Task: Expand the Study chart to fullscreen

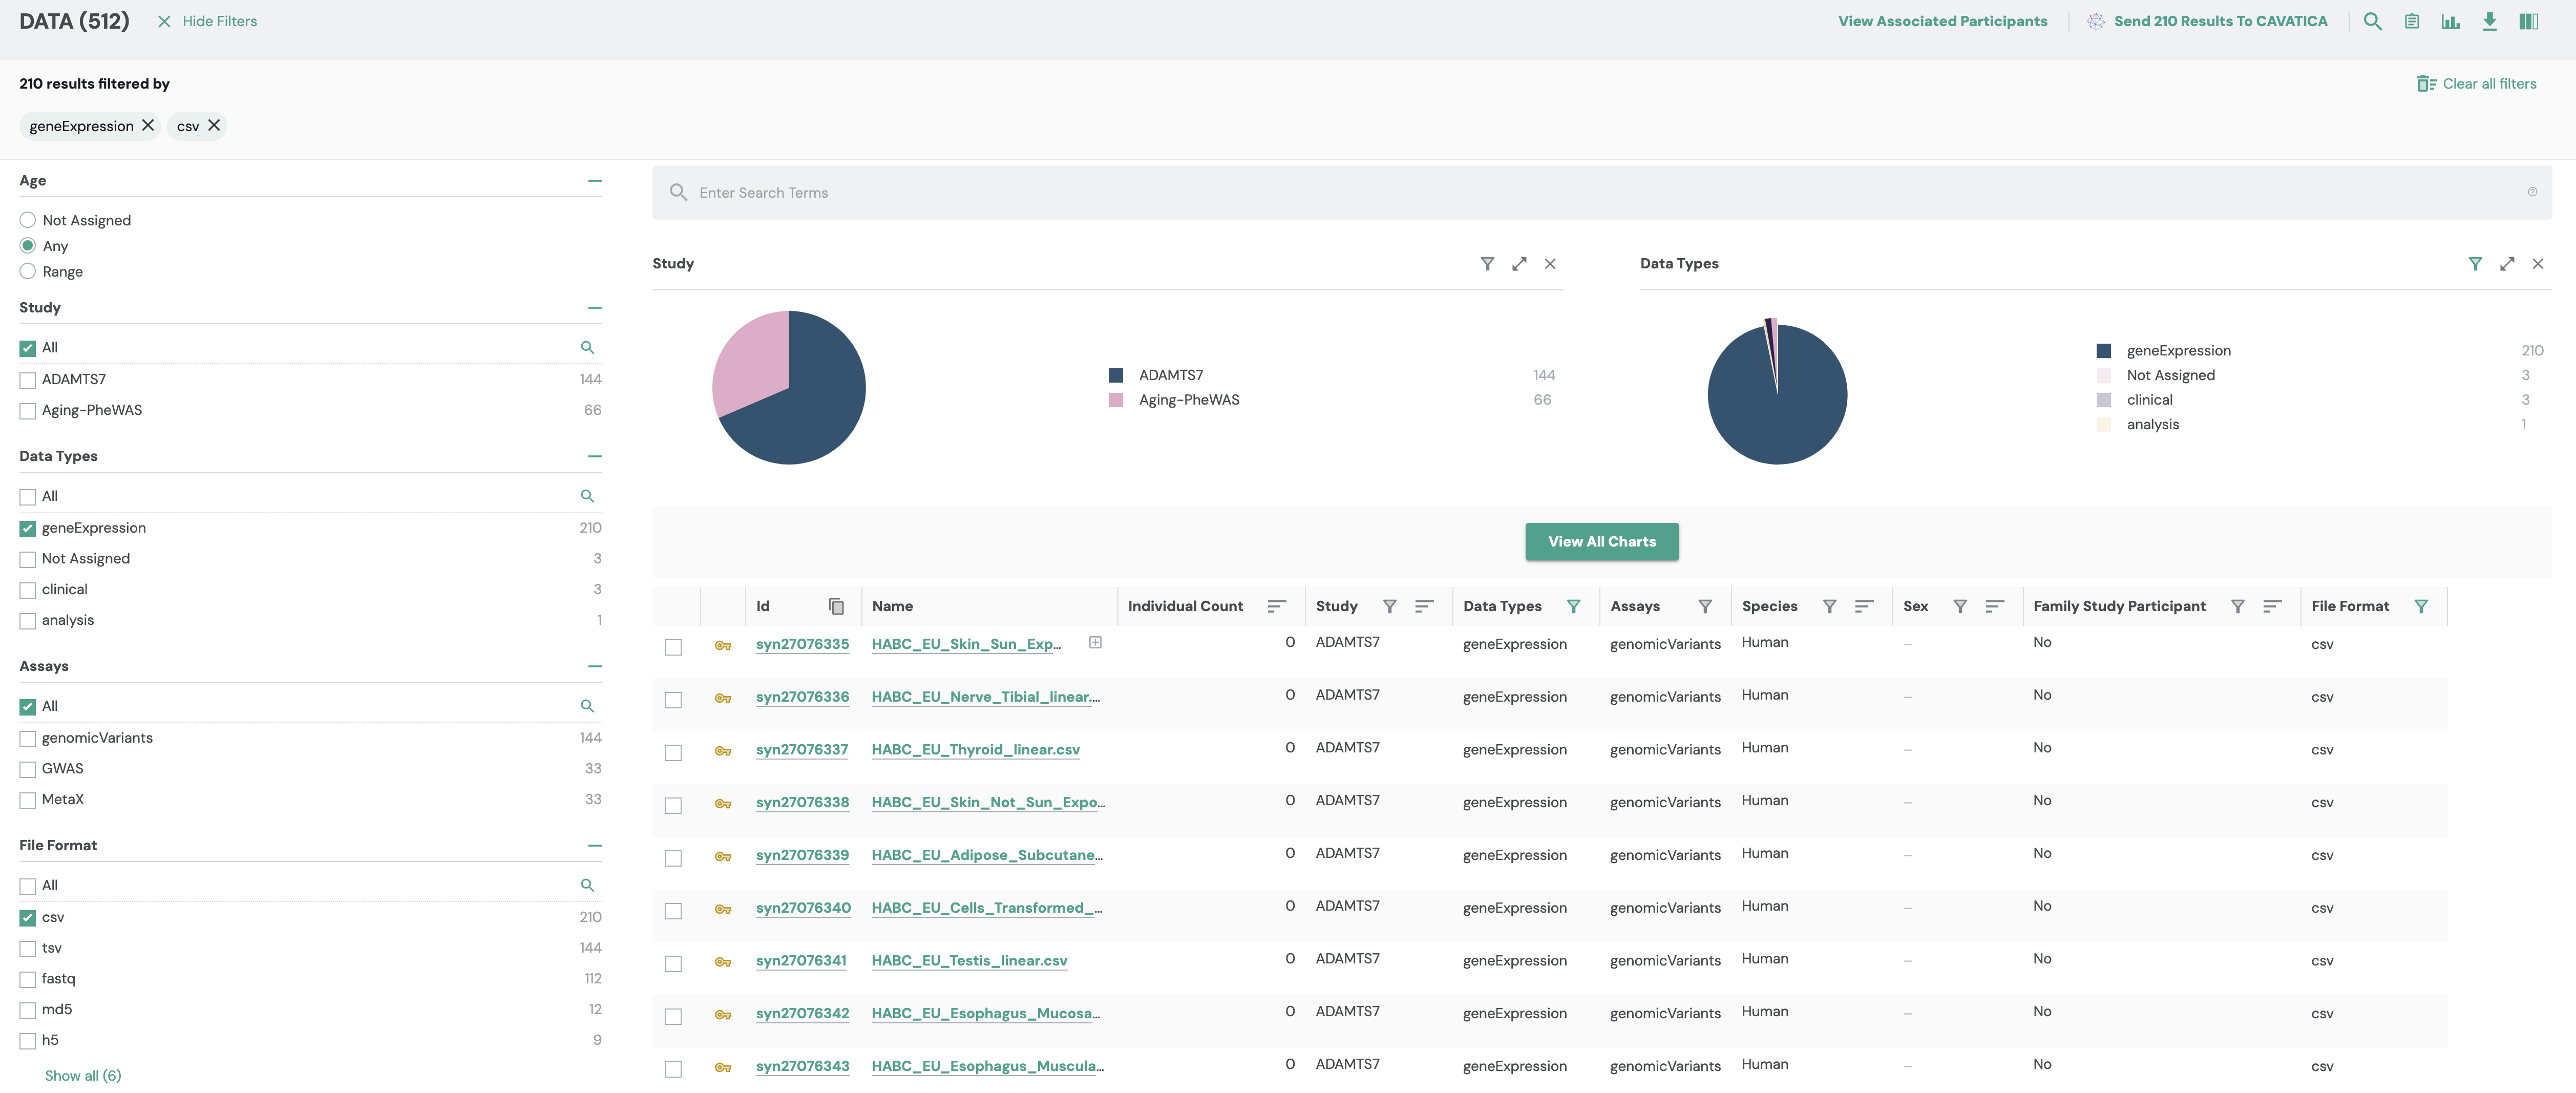Action: pyautogui.click(x=1519, y=264)
